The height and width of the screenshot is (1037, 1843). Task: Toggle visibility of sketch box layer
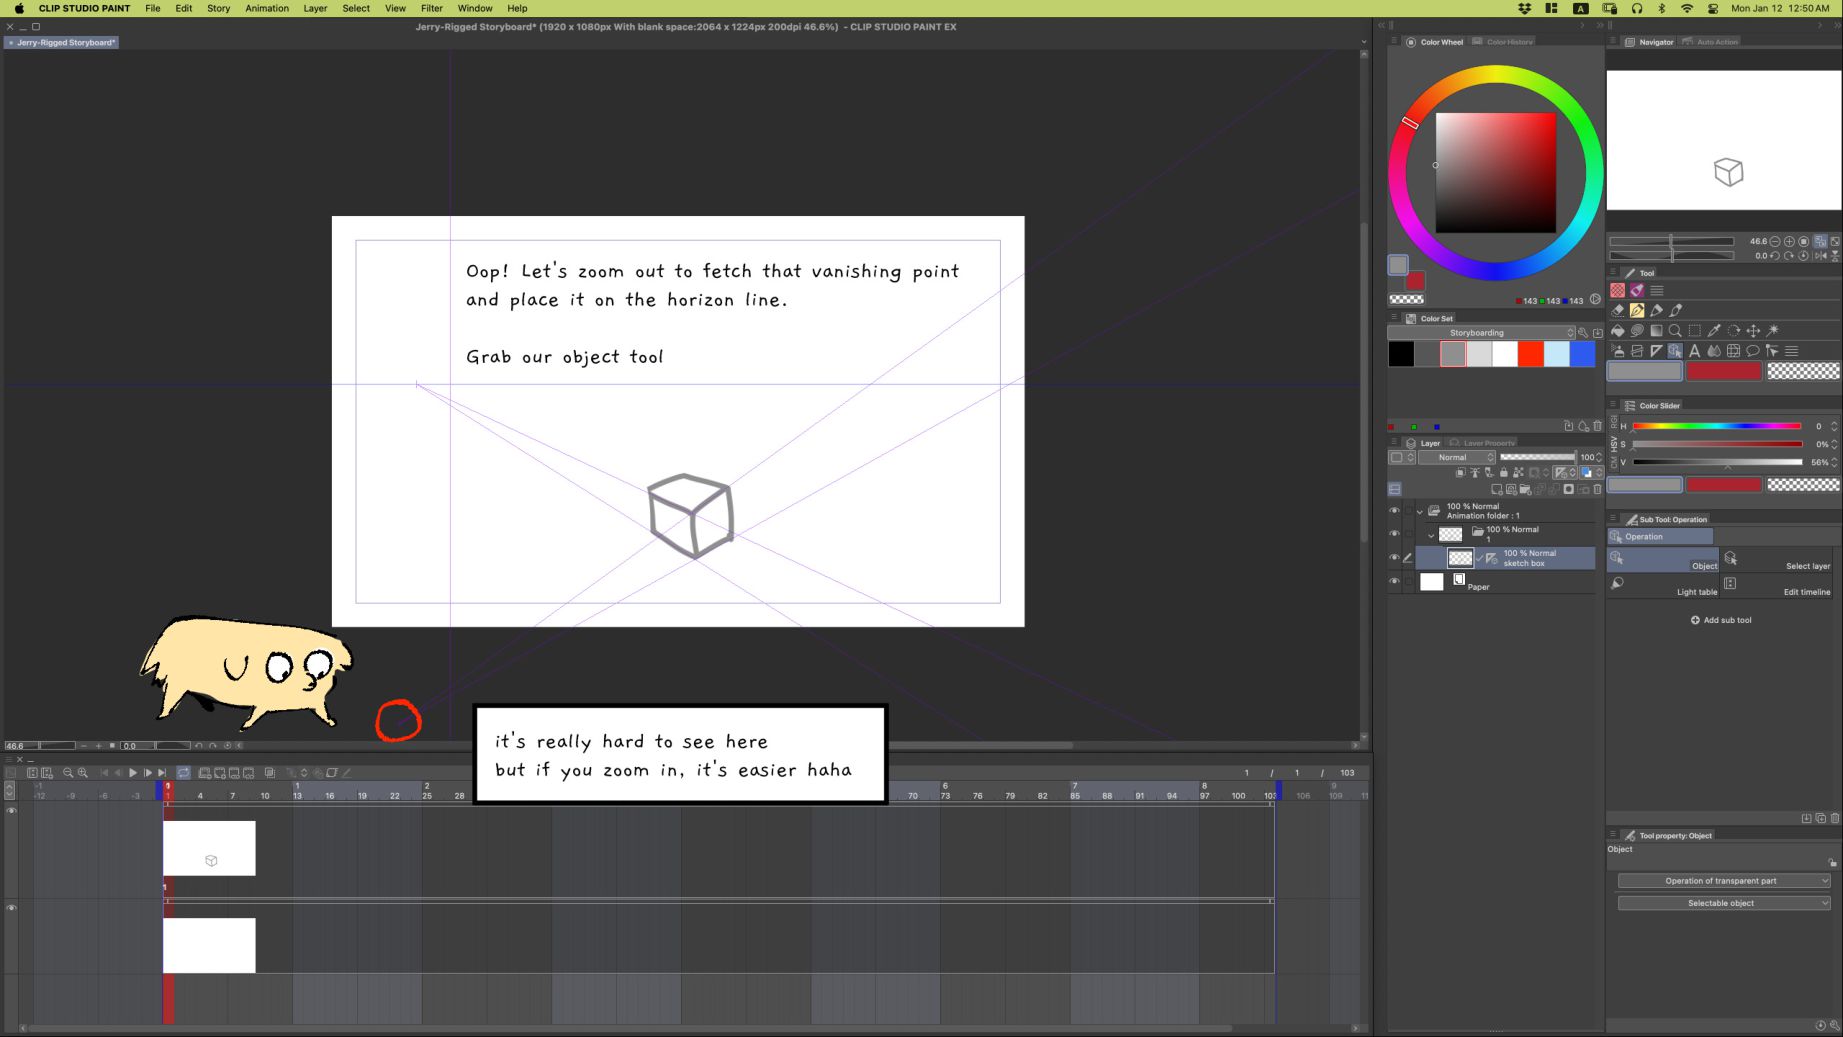tap(1394, 558)
